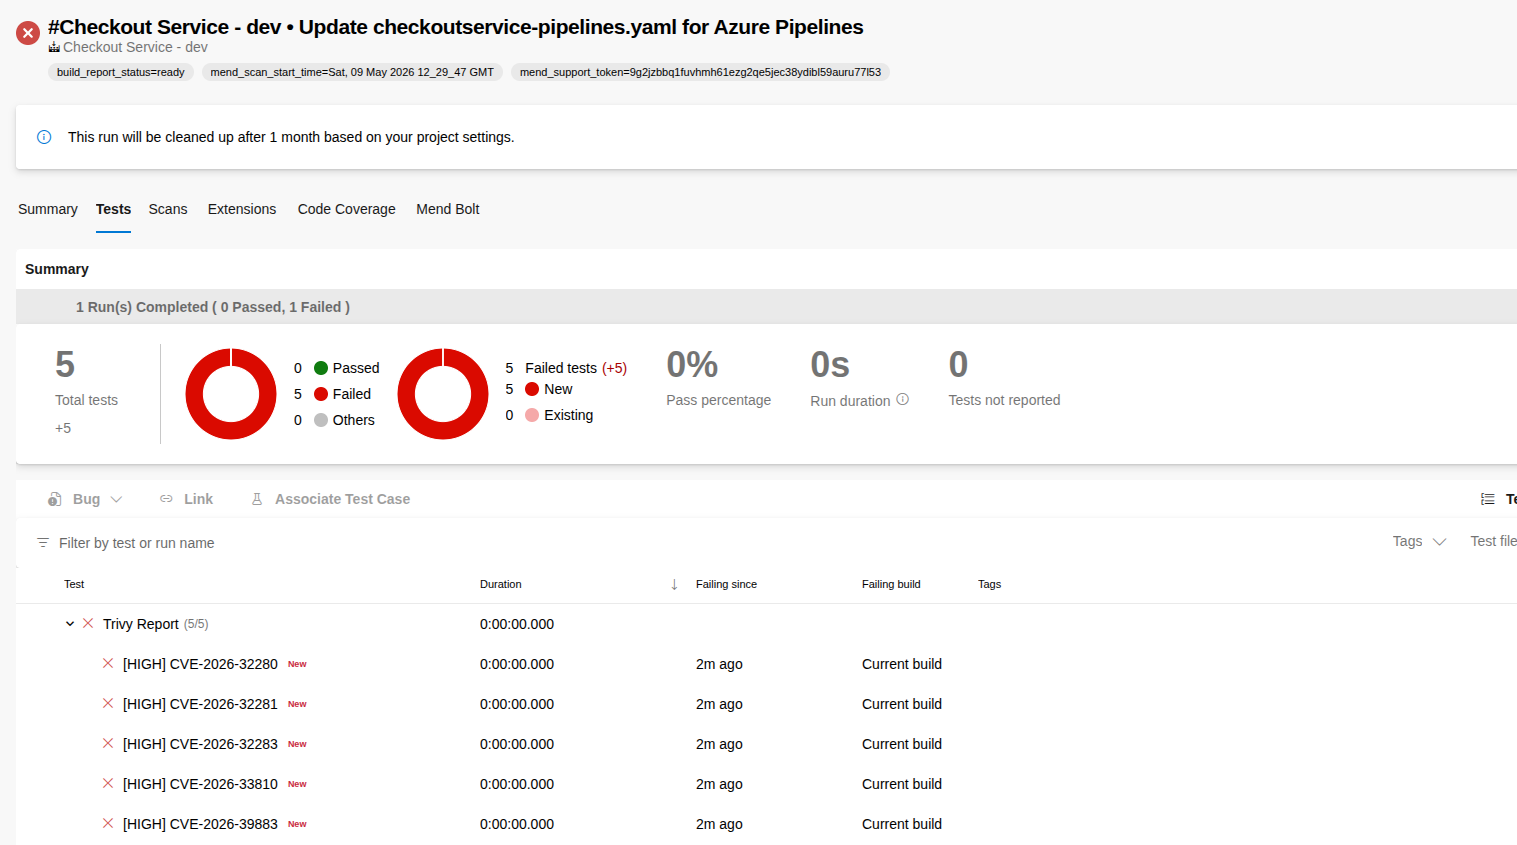The image size is (1517, 845).
Task: Click the Tags column header
Action: point(989,584)
